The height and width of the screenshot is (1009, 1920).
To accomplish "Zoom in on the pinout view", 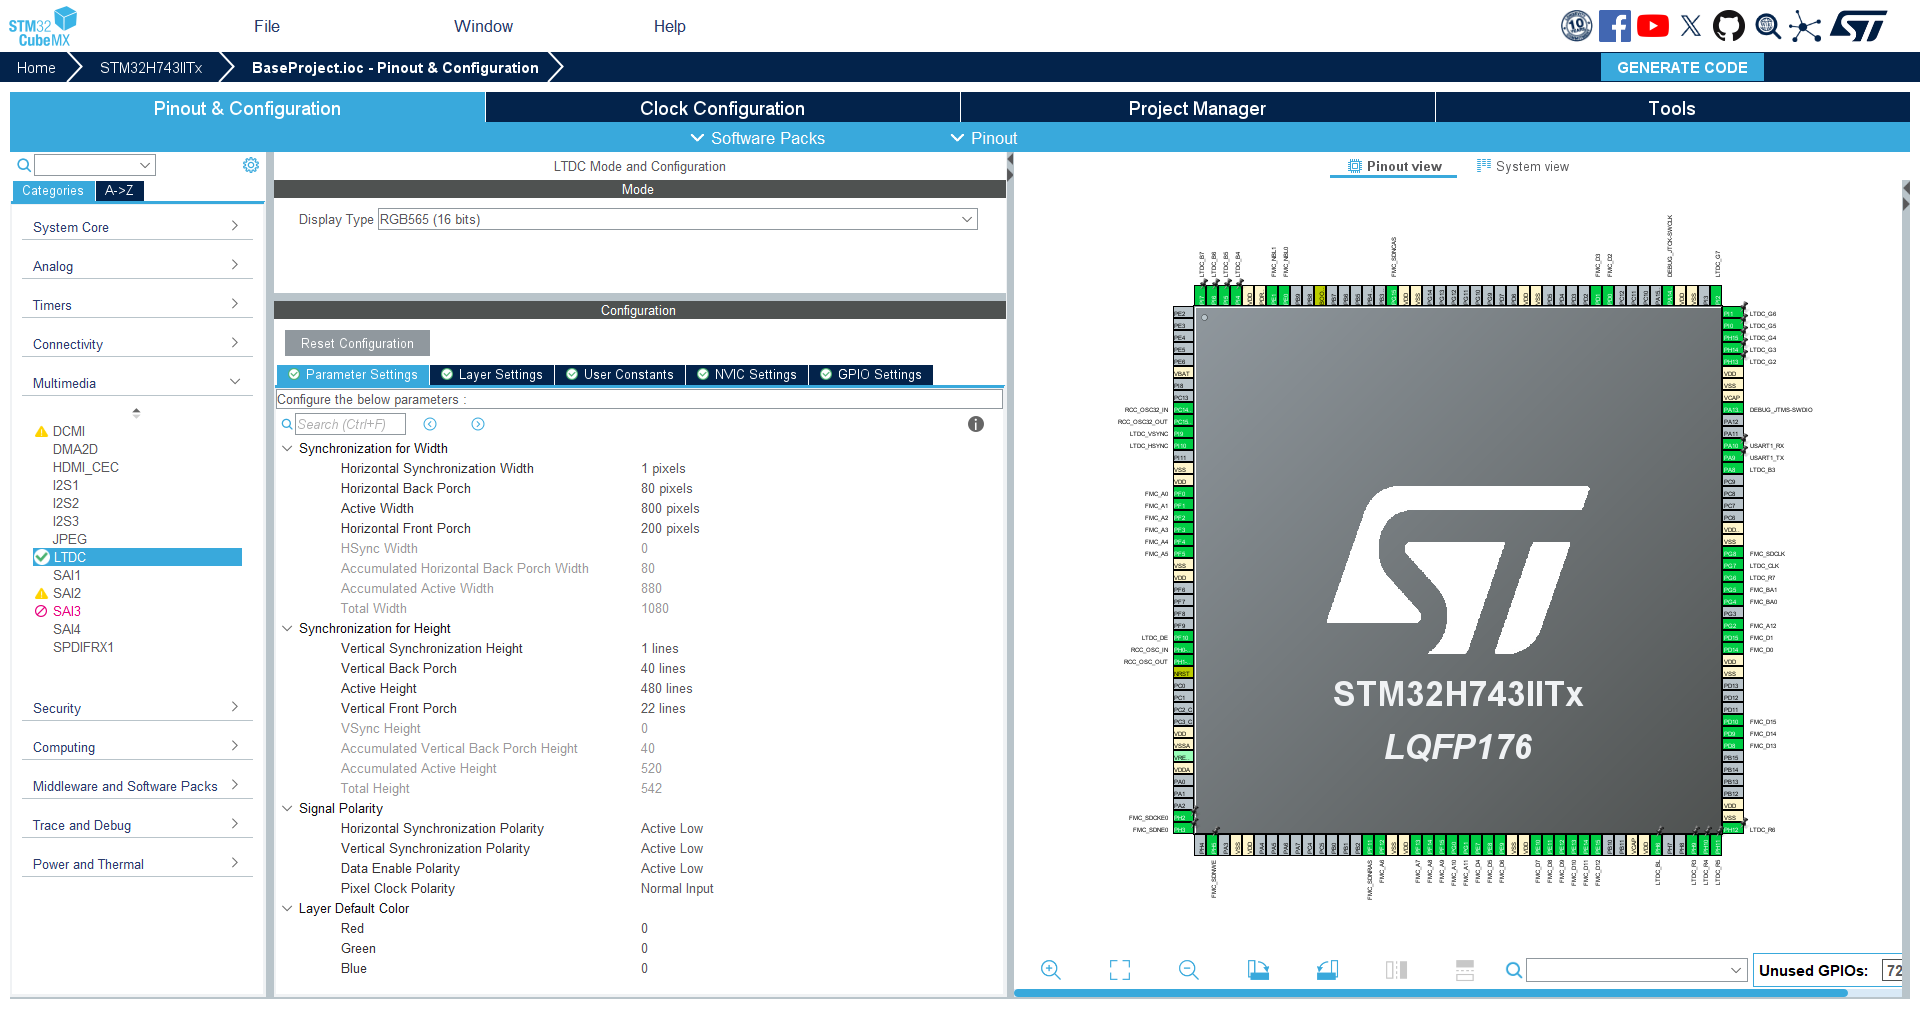I will point(1051,970).
